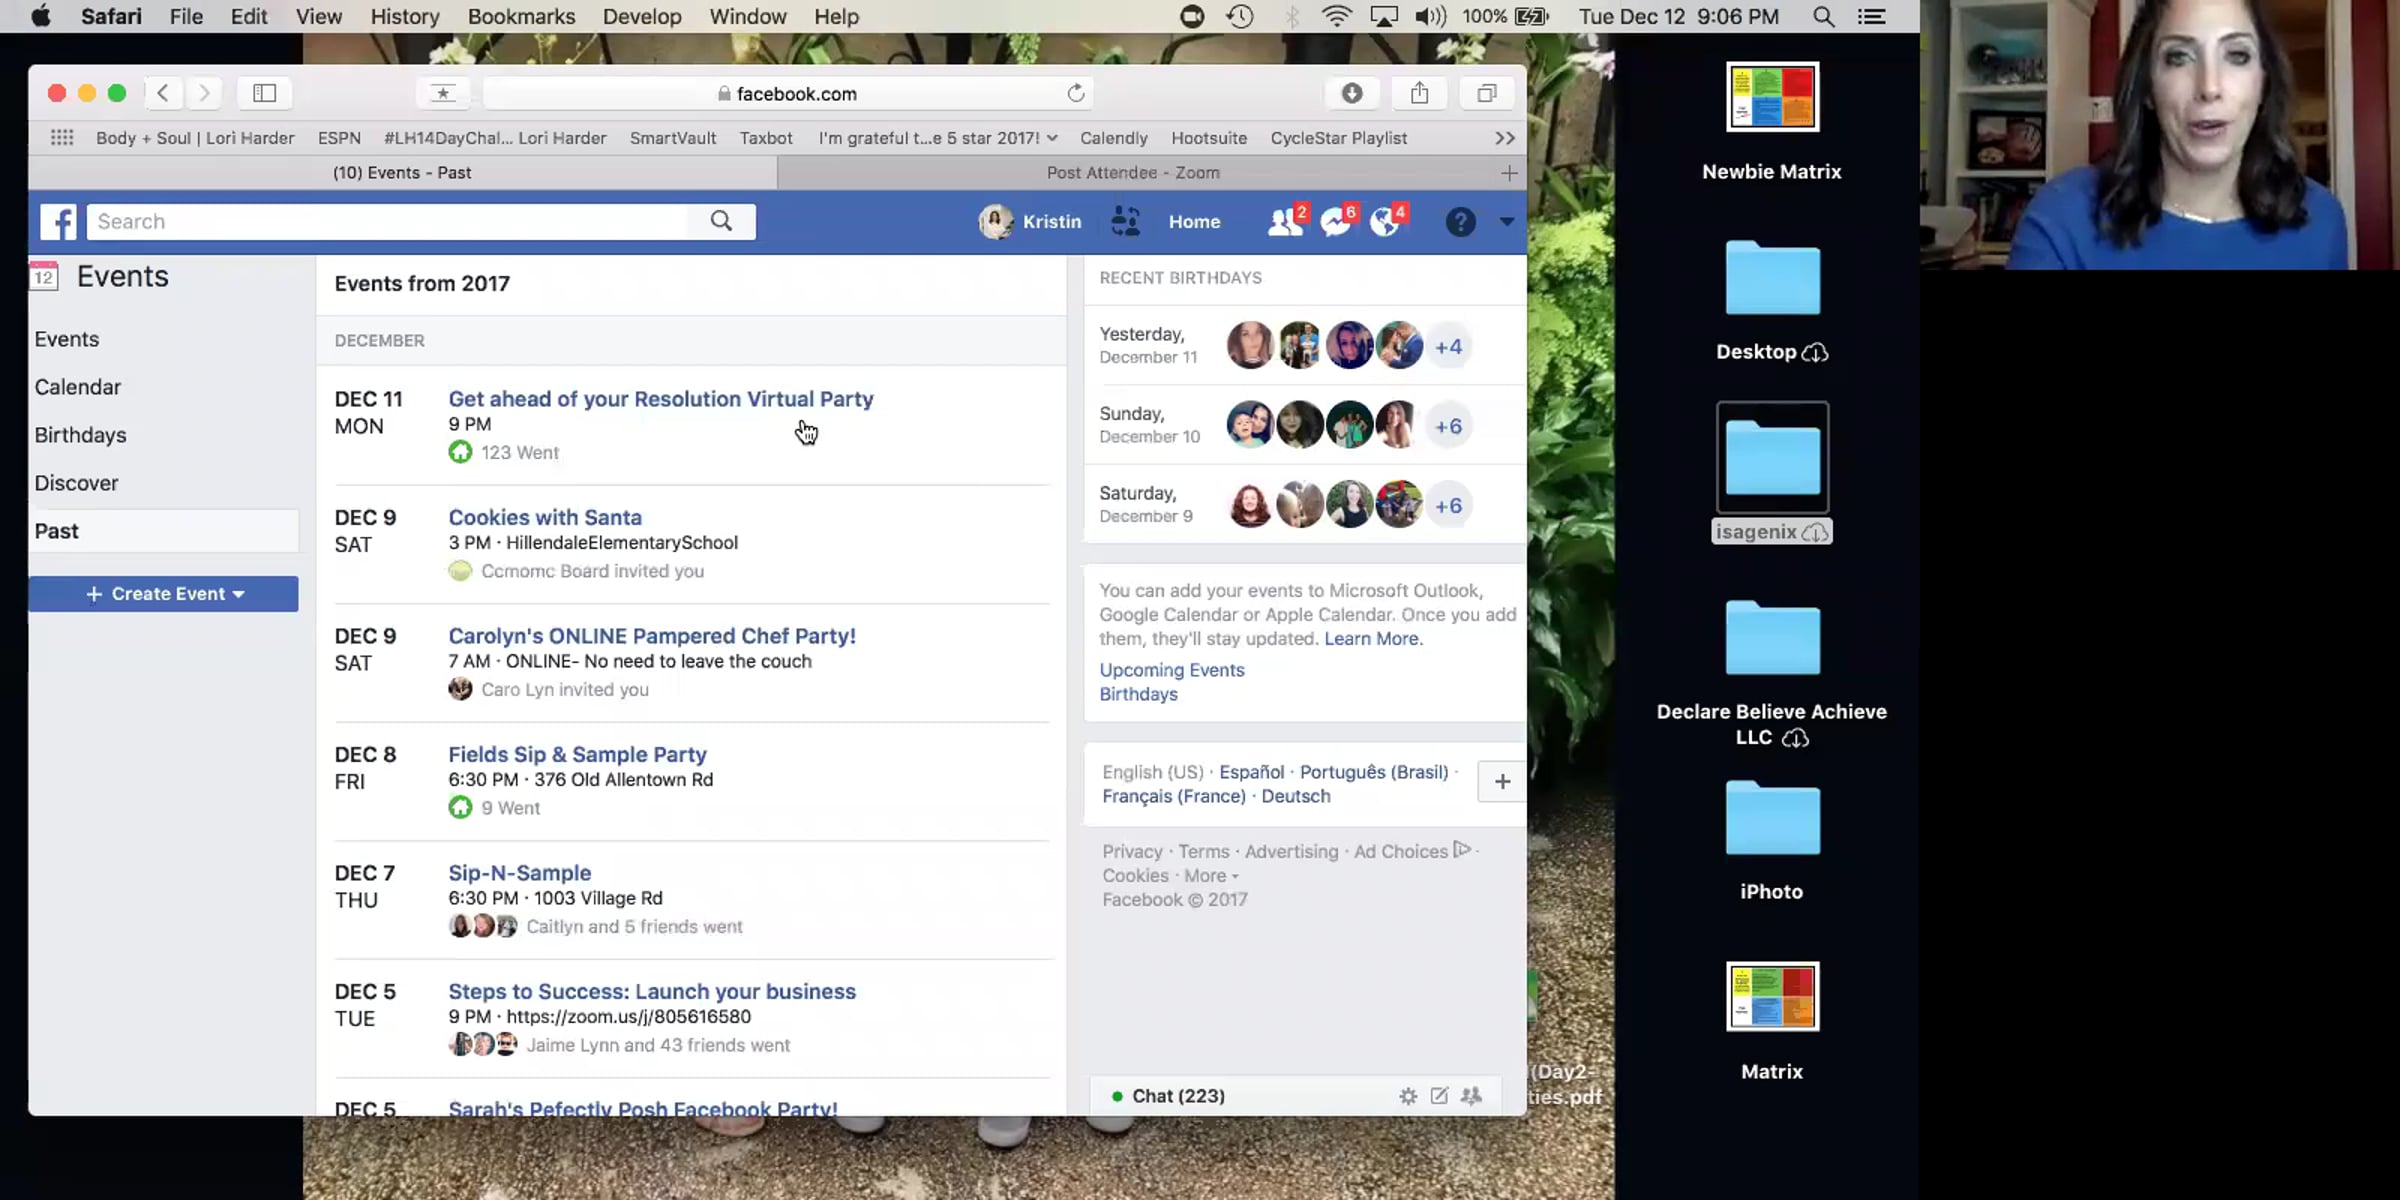Select Discover in Events sidebar
2400x1200 pixels.
pyautogui.click(x=76, y=483)
